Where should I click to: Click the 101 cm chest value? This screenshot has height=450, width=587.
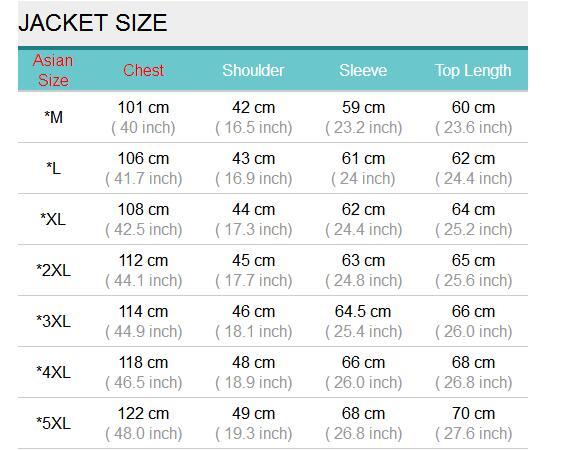coord(143,107)
